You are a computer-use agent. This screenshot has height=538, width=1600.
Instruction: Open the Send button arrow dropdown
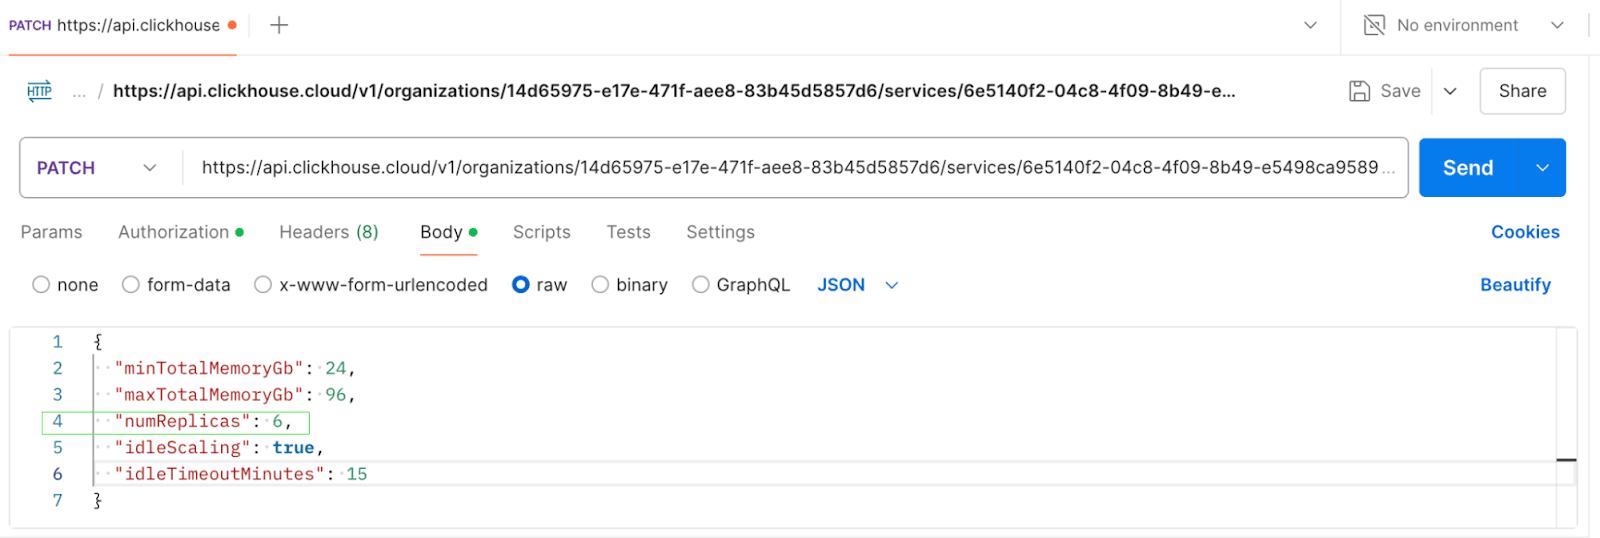point(1542,168)
